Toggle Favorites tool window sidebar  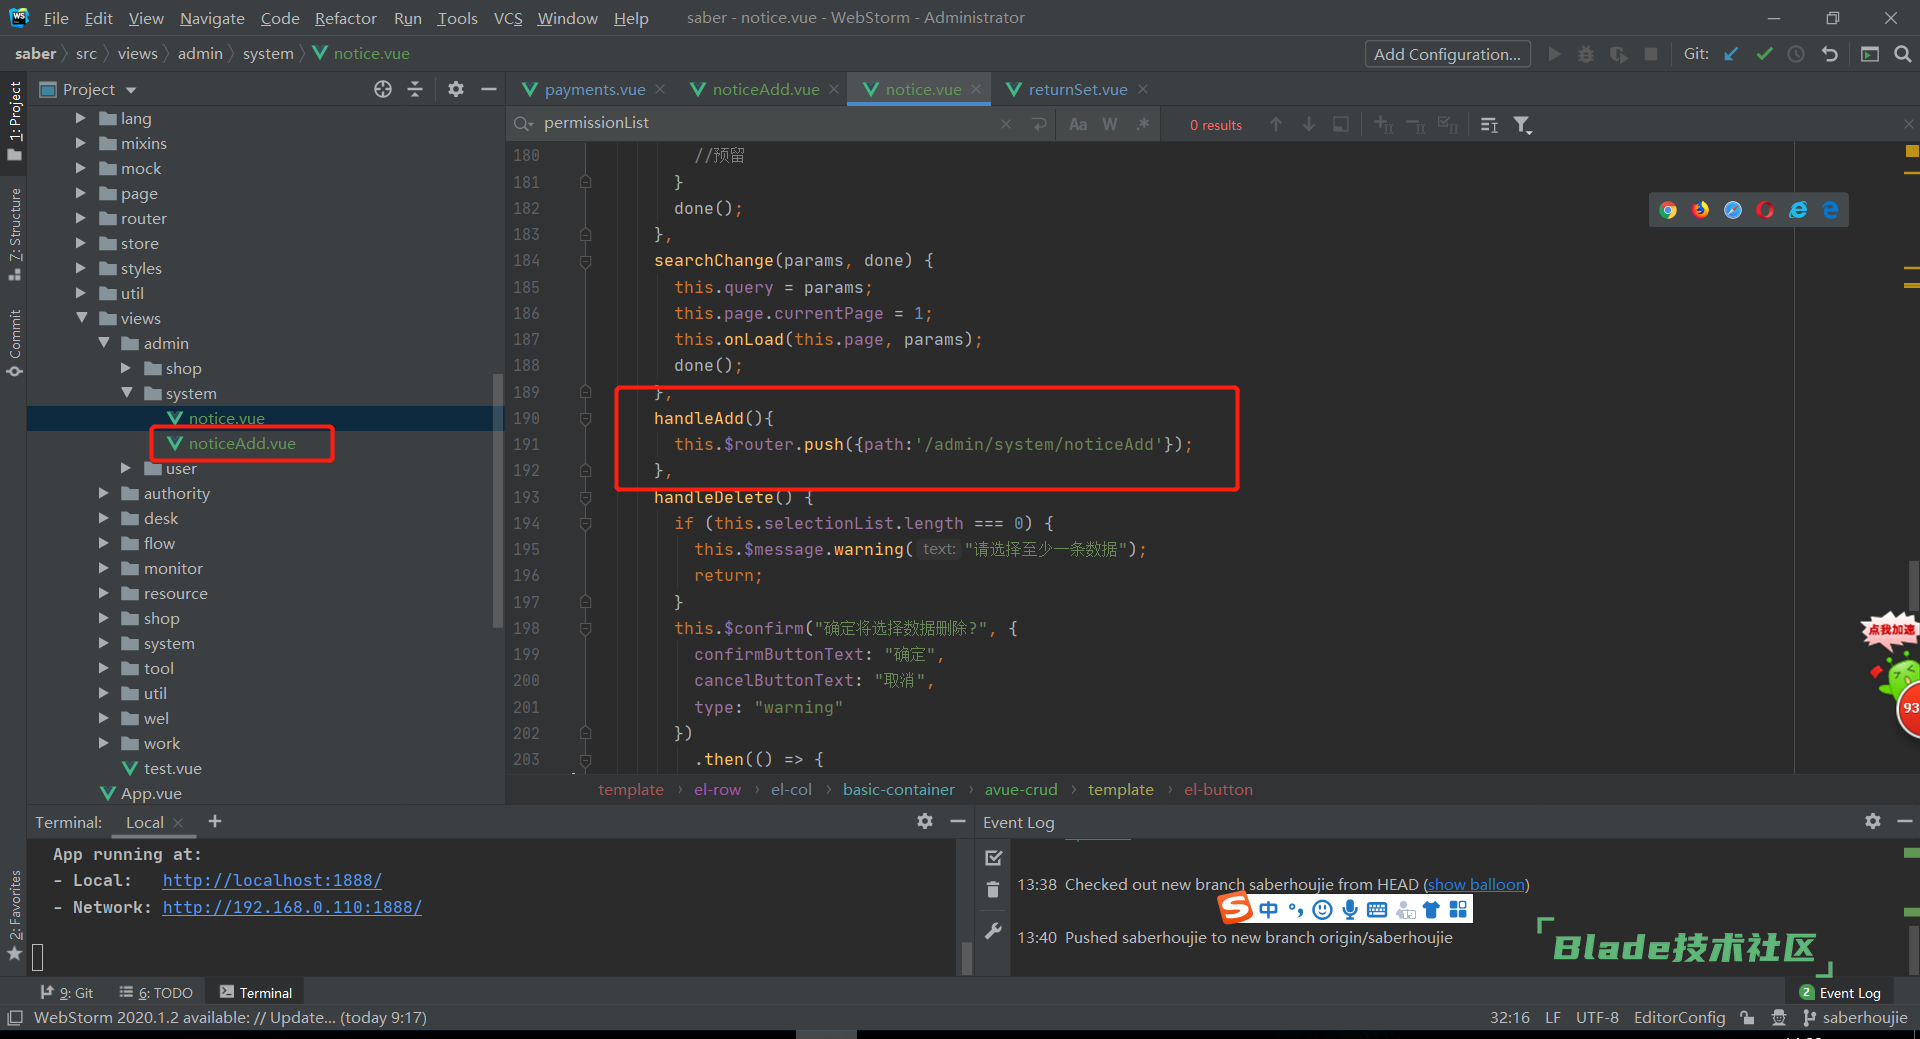coord(15,914)
